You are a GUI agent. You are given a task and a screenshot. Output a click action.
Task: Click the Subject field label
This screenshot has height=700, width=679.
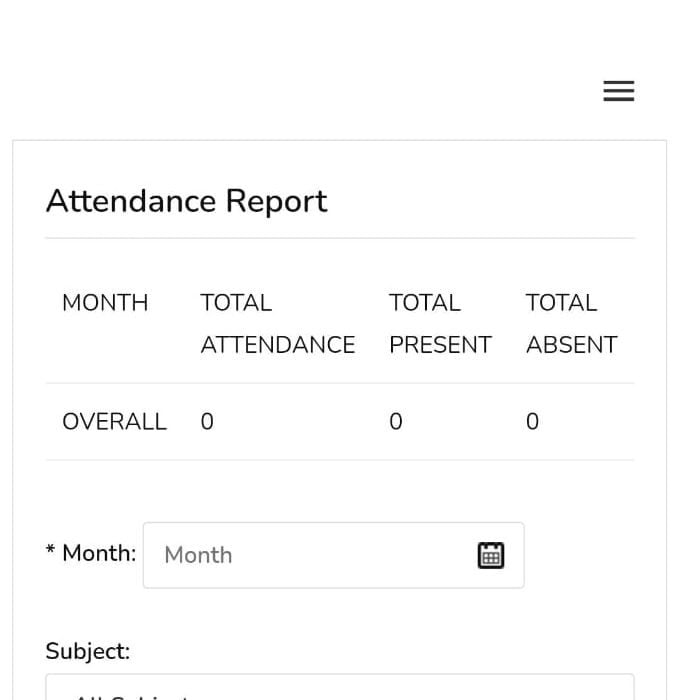[88, 651]
